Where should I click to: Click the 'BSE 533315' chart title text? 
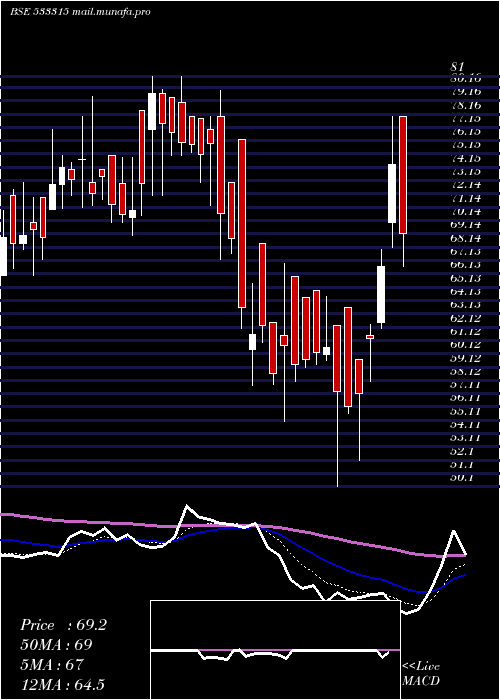tap(39, 12)
